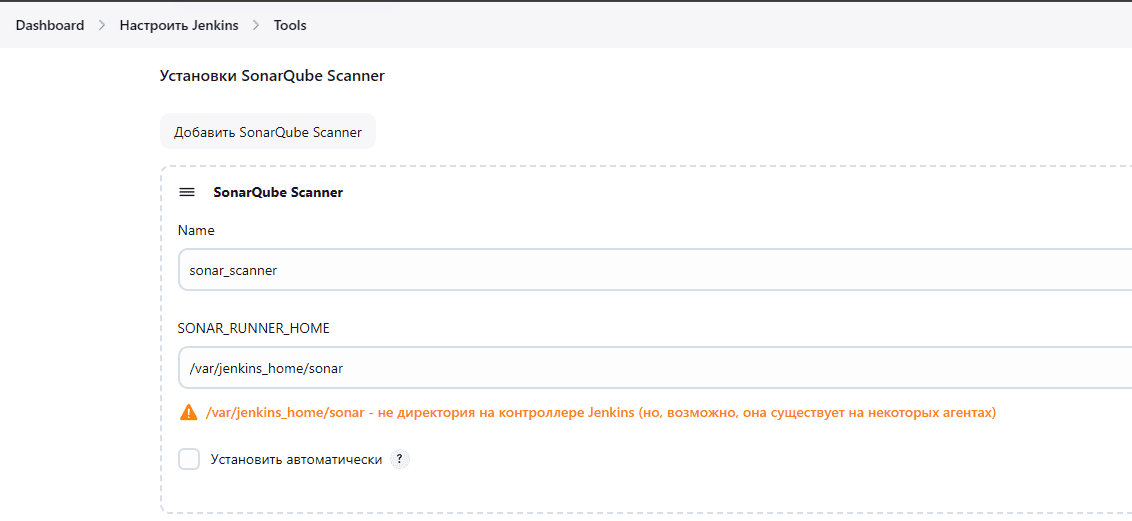Click the SONAR_RUNNER_HOME label
The height and width of the screenshot is (521, 1132).
[x=254, y=328]
